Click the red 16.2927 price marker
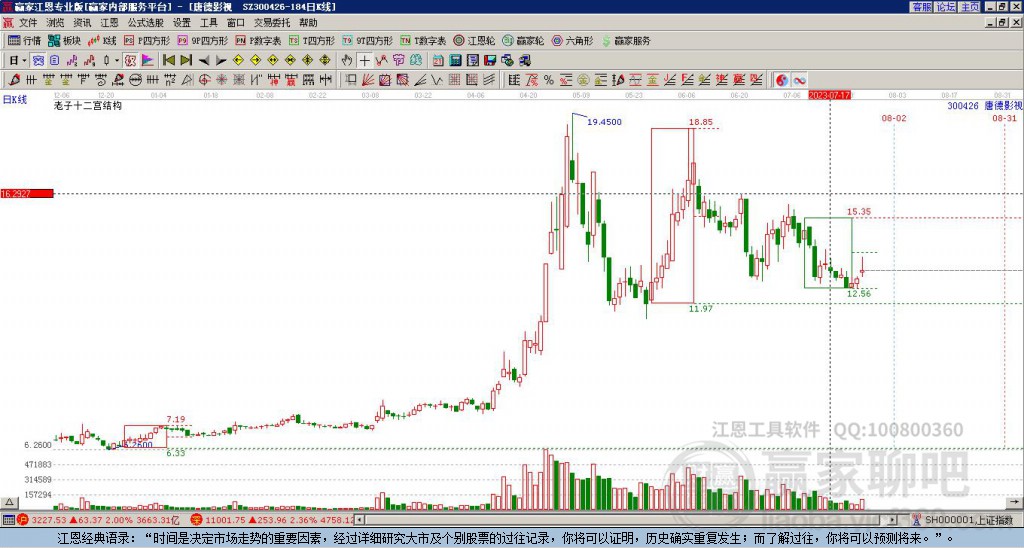This screenshot has height=548, width=1024. tap(27, 194)
